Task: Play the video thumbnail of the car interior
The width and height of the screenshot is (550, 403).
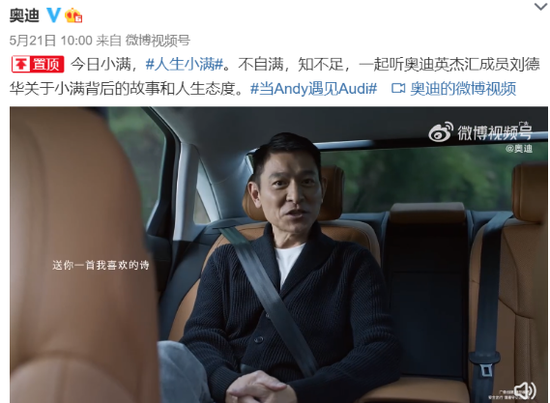Action: pos(279,255)
